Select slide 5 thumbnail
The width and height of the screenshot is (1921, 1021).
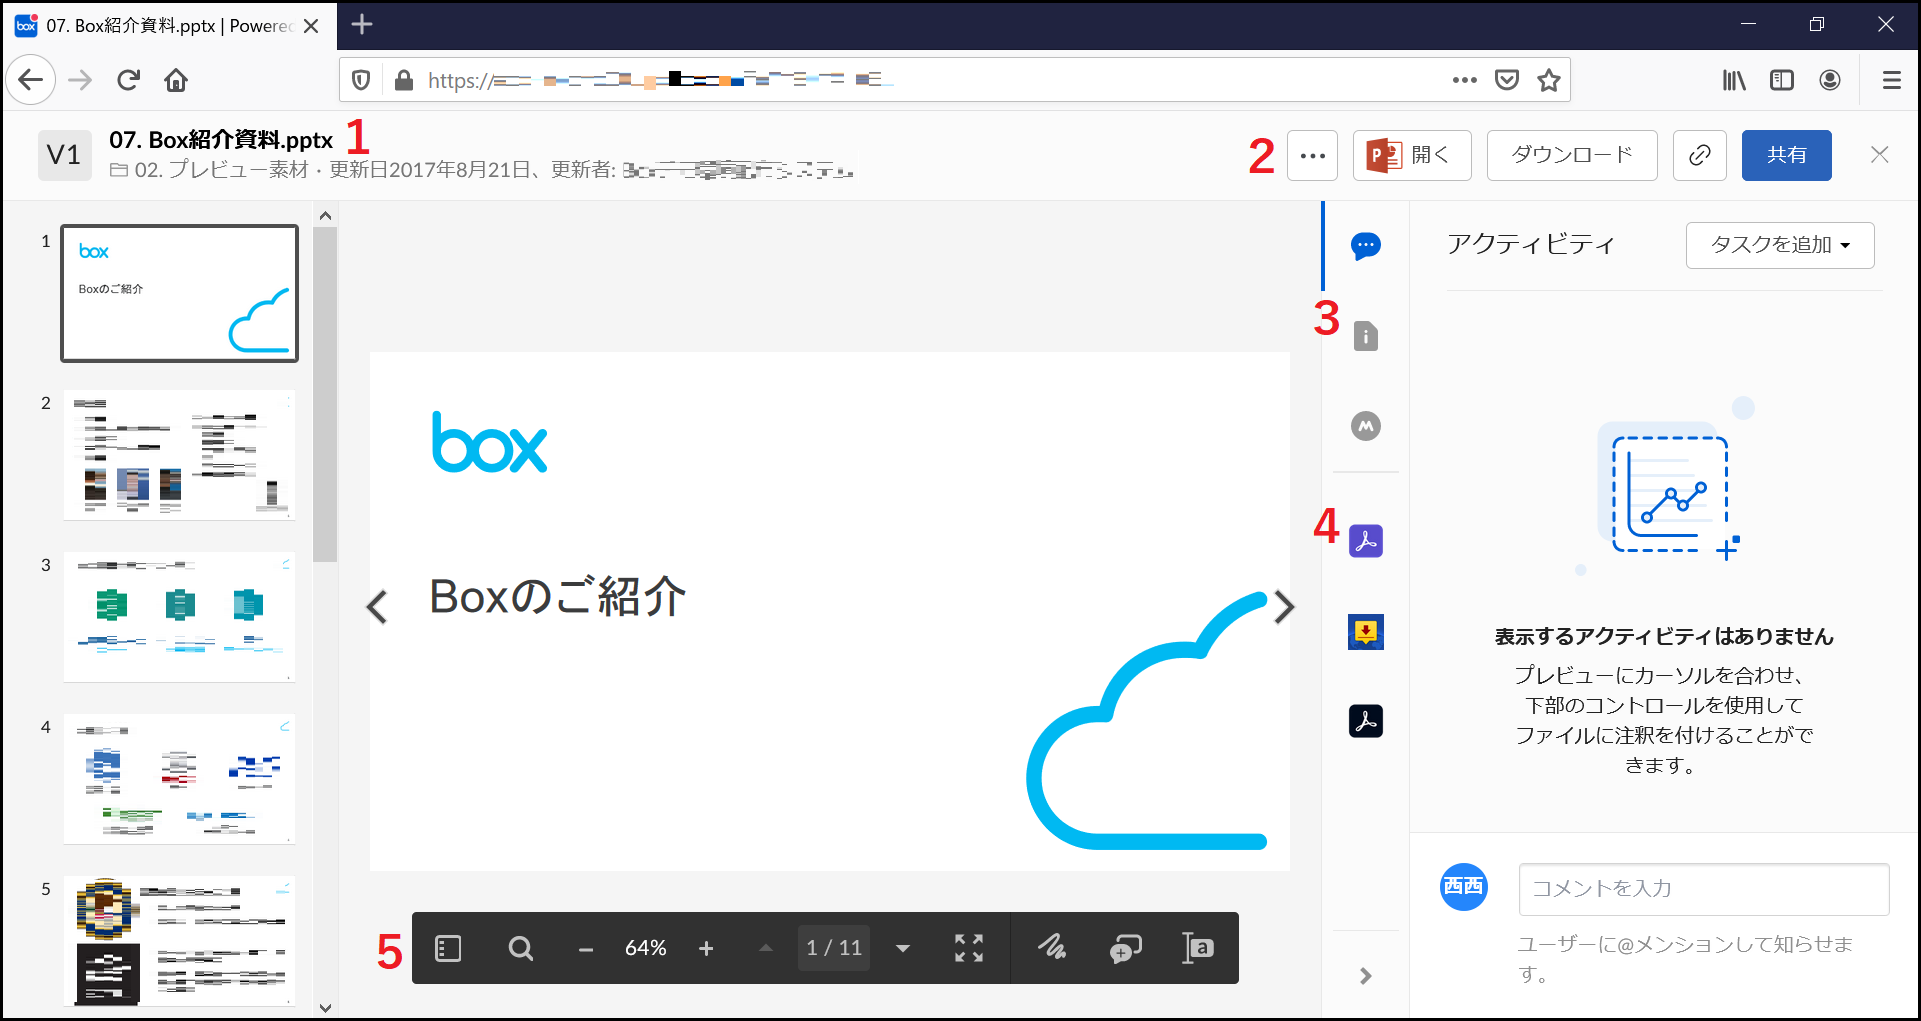point(180,941)
